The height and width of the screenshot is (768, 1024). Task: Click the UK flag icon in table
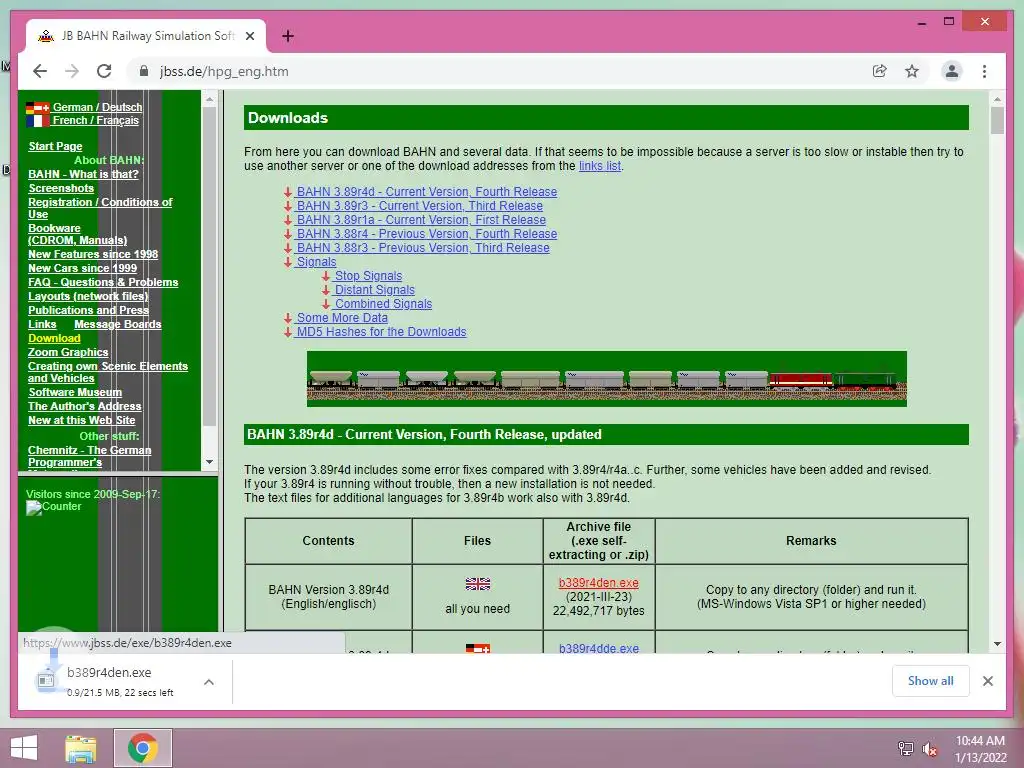(x=477, y=584)
